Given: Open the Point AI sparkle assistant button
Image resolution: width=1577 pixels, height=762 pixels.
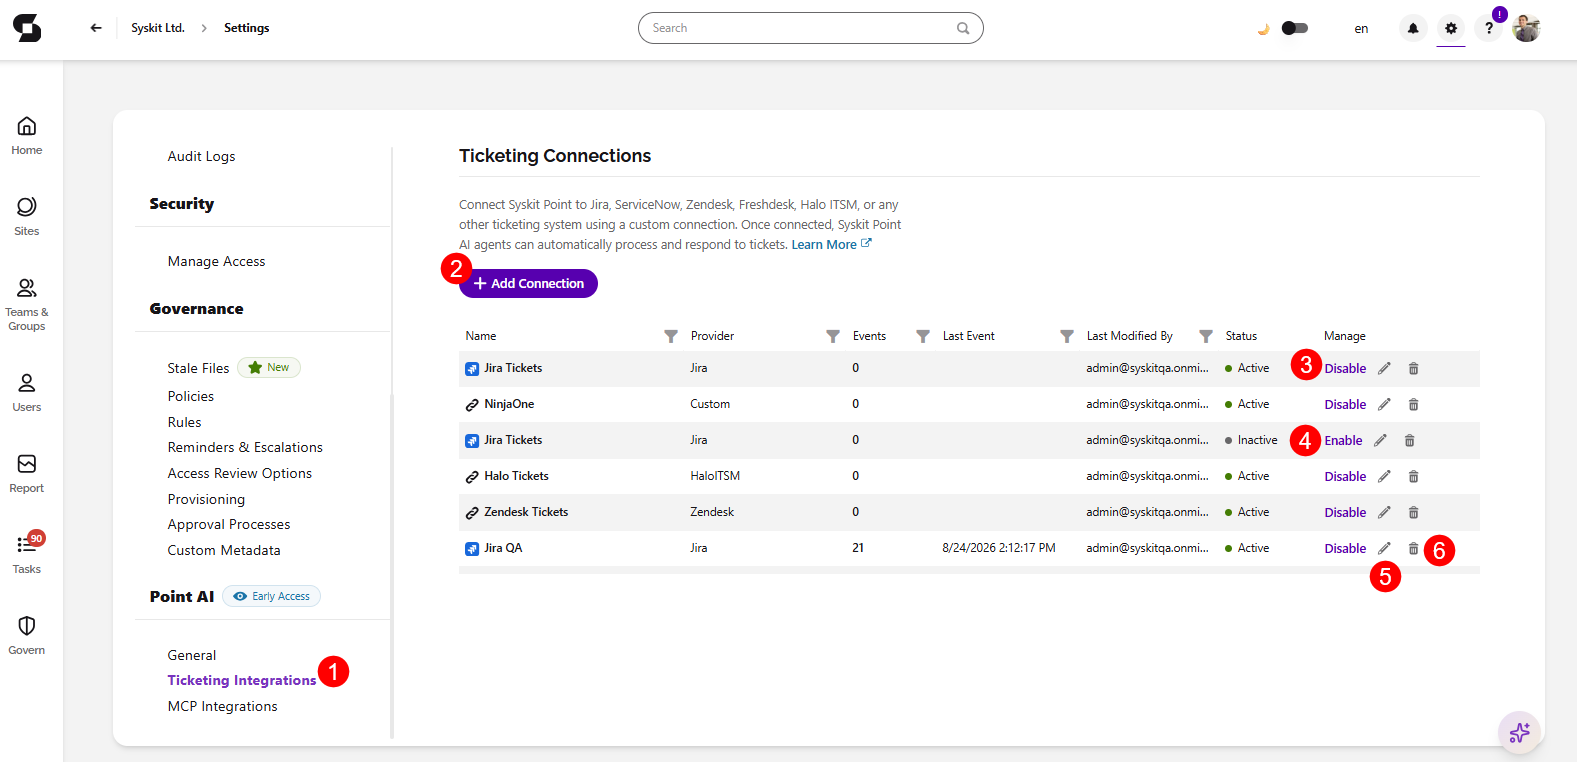Looking at the screenshot, I should pyautogui.click(x=1520, y=733).
